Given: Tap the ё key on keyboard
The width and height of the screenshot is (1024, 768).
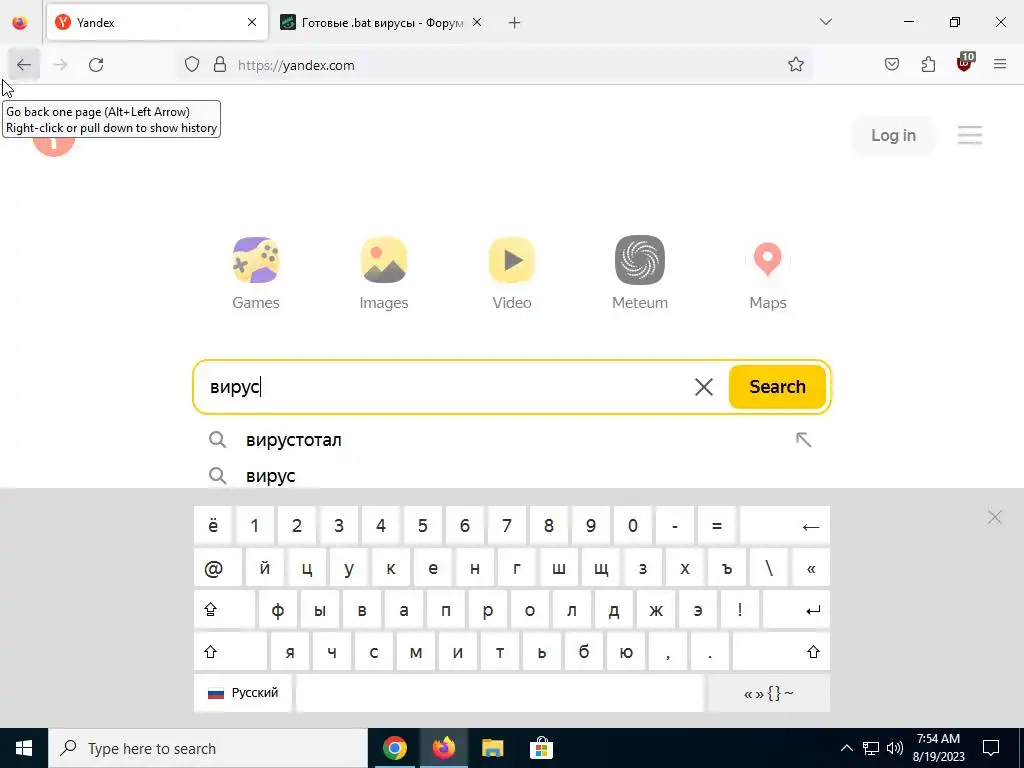Looking at the screenshot, I should pyautogui.click(x=213, y=526).
